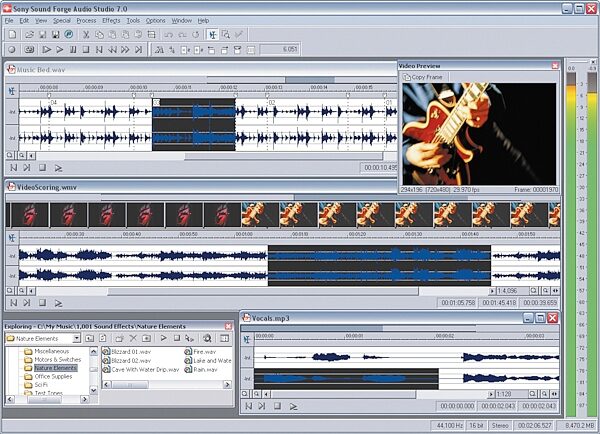
Task: Click the magnifier zoom icon in Music Bed.wav
Action: click(22, 156)
